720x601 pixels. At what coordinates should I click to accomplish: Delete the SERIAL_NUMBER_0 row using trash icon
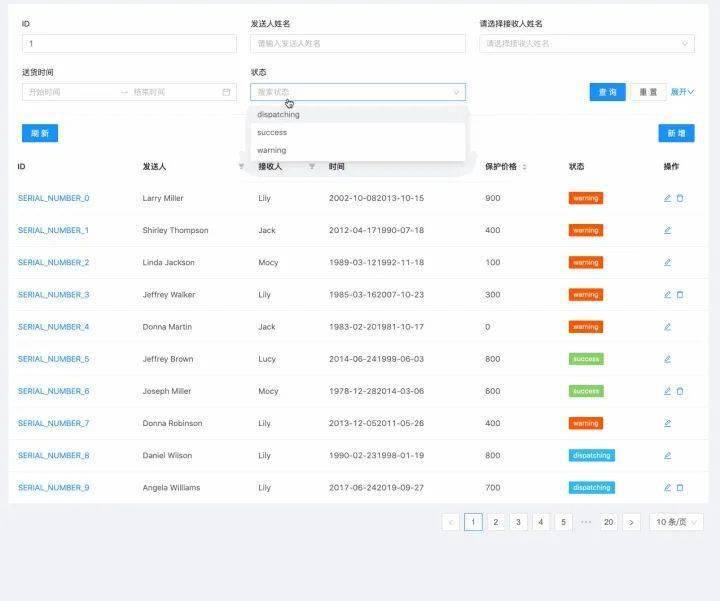coord(680,198)
